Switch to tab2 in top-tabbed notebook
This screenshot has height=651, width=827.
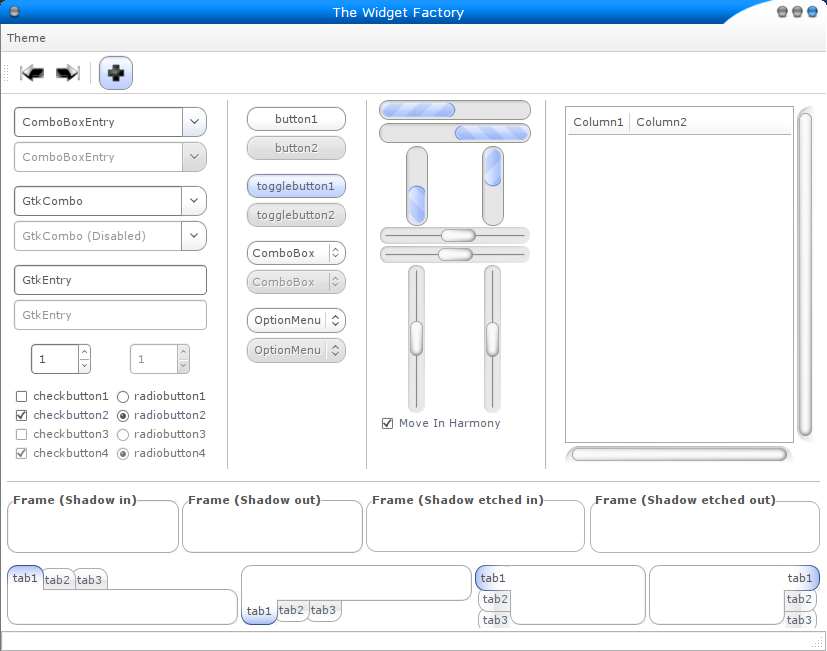point(57,580)
